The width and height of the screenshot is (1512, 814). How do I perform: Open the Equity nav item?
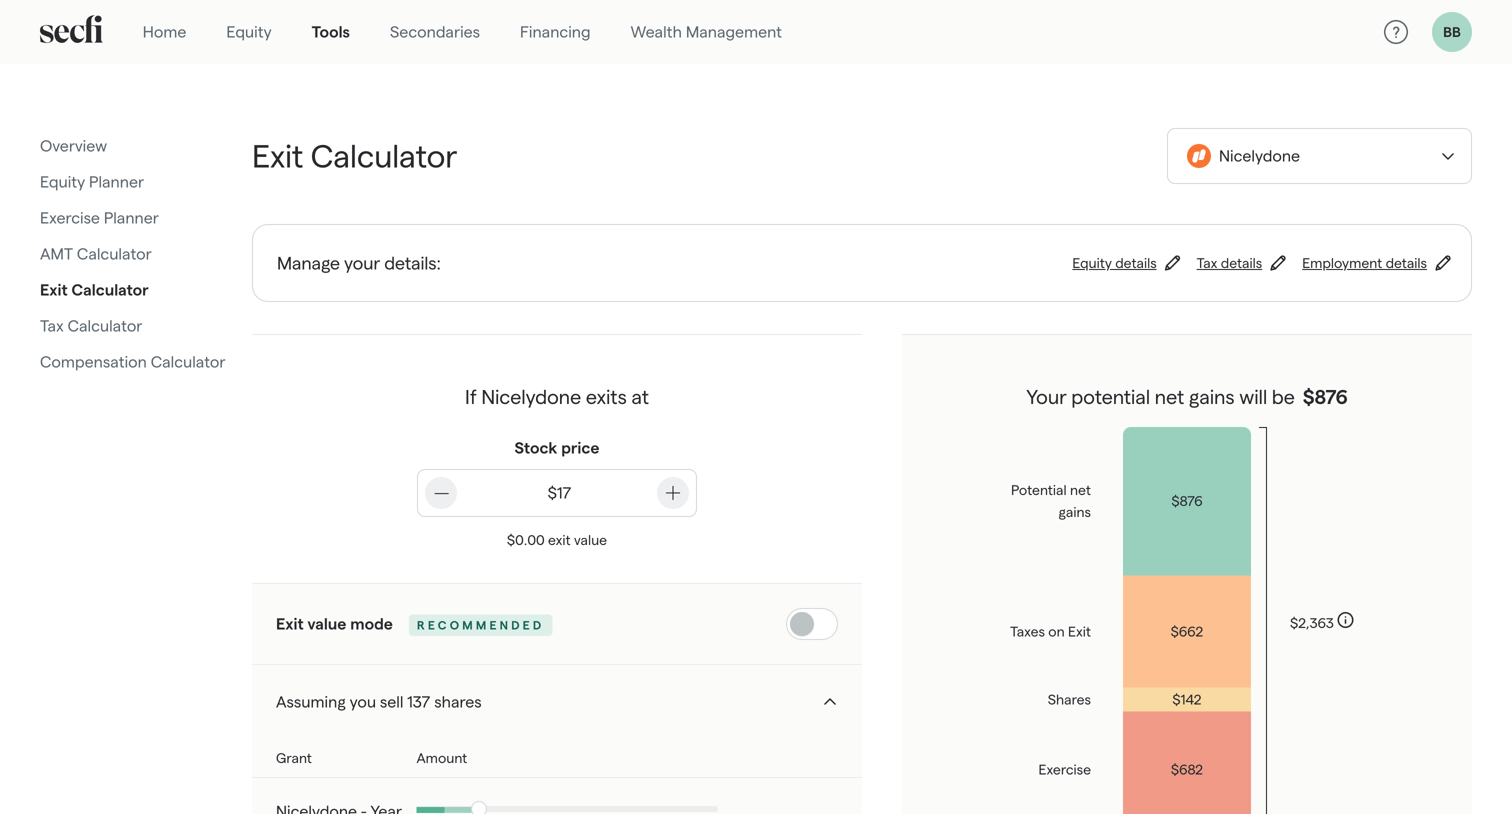click(249, 32)
